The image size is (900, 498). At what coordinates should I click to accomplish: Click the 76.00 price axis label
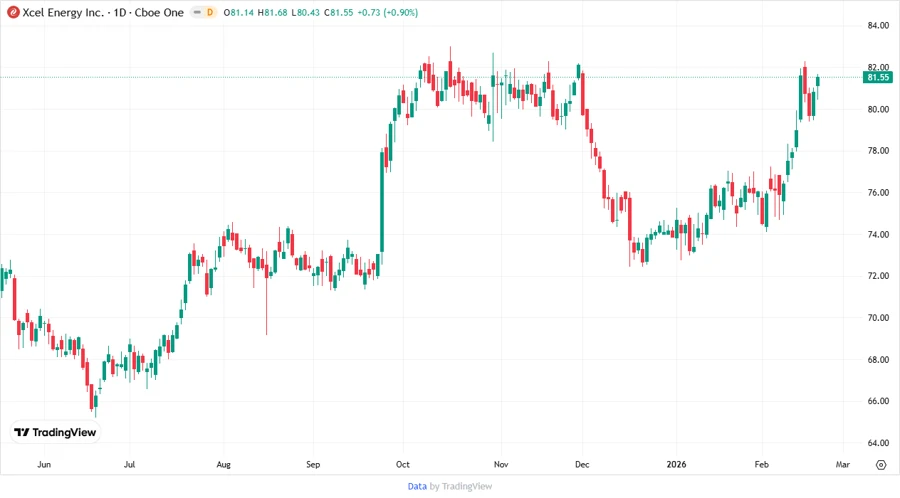(878, 193)
